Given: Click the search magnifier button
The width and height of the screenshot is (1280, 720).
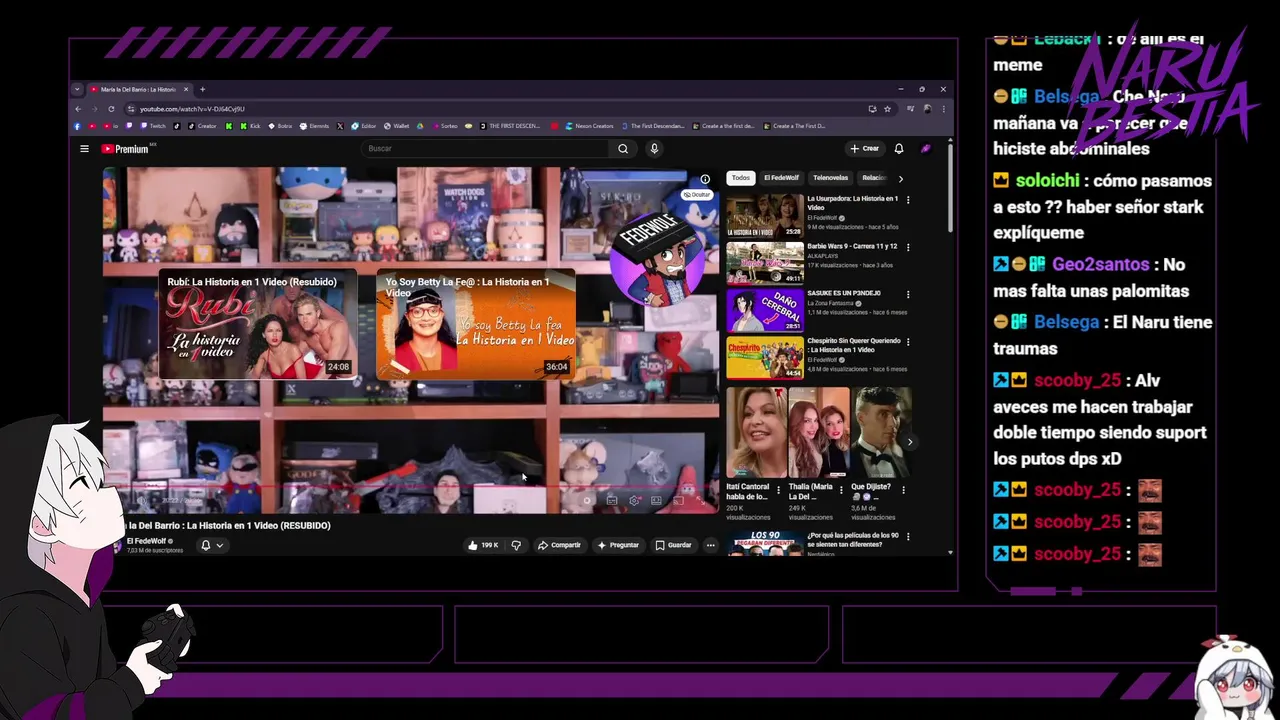Looking at the screenshot, I should pyautogui.click(x=623, y=149).
